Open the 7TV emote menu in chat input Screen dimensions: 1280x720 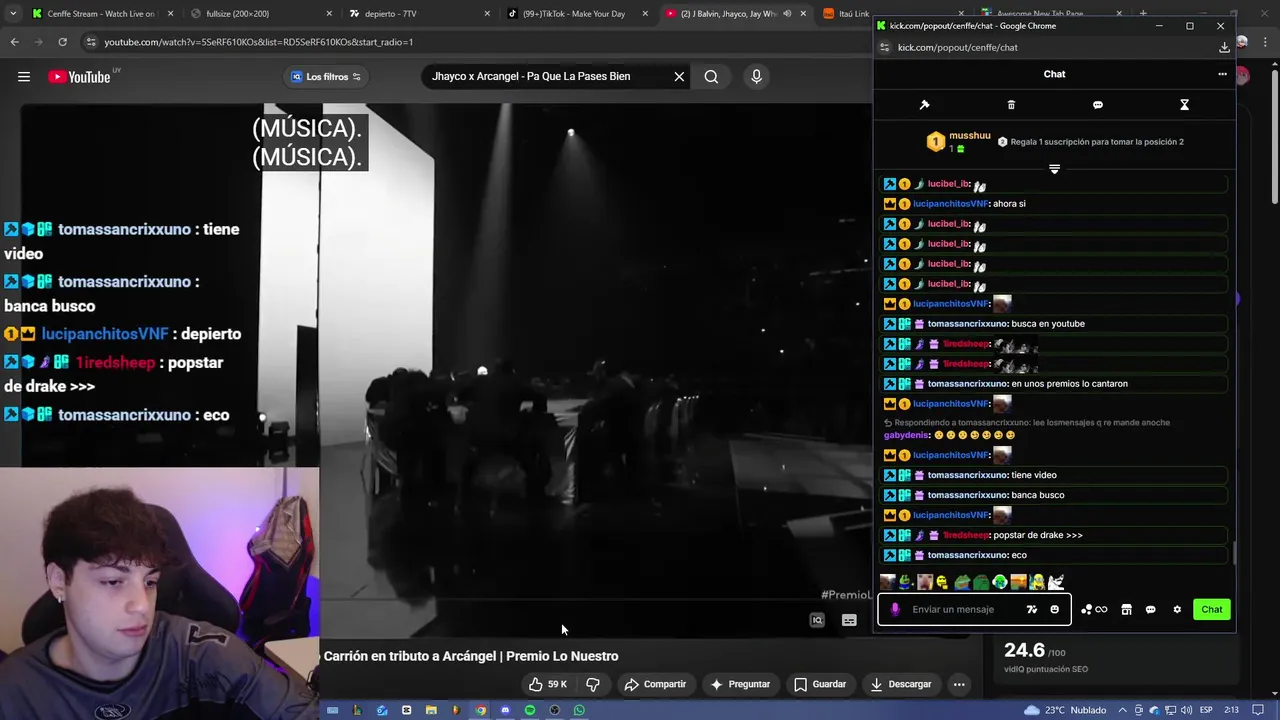(x=1032, y=609)
